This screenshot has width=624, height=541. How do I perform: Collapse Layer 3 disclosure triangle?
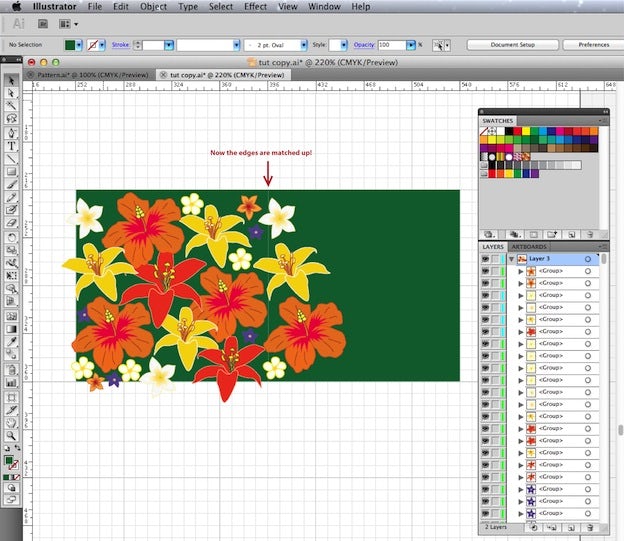click(511, 259)
